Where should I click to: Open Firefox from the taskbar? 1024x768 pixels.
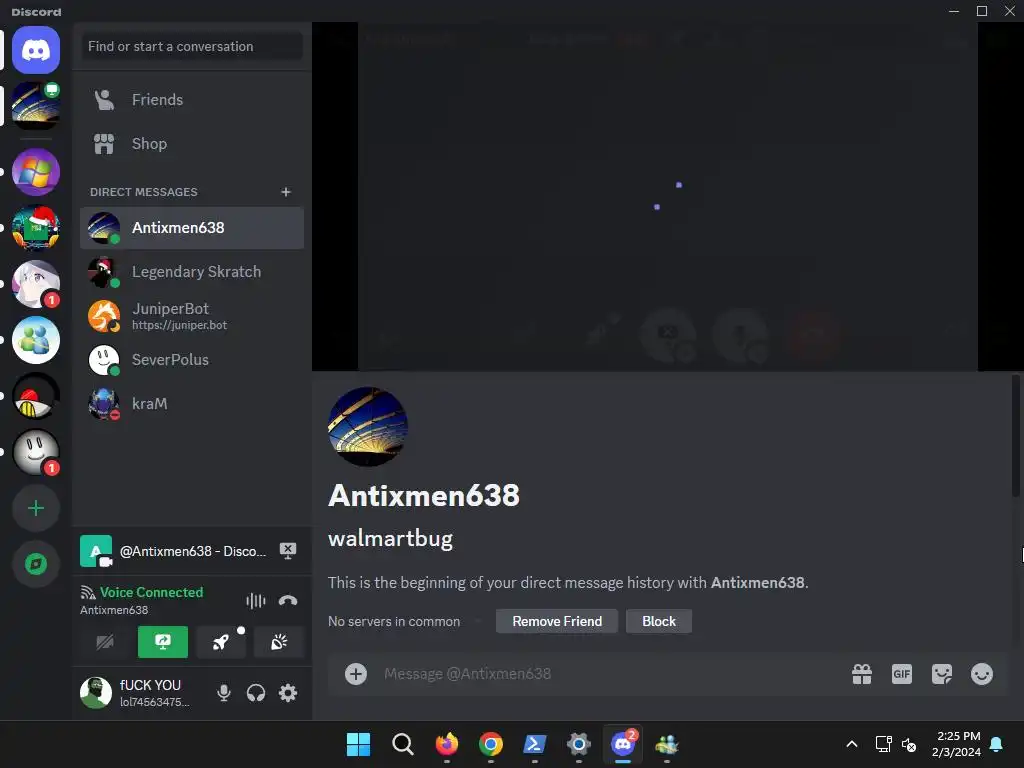pyautogui.click(x=447, y=744)
